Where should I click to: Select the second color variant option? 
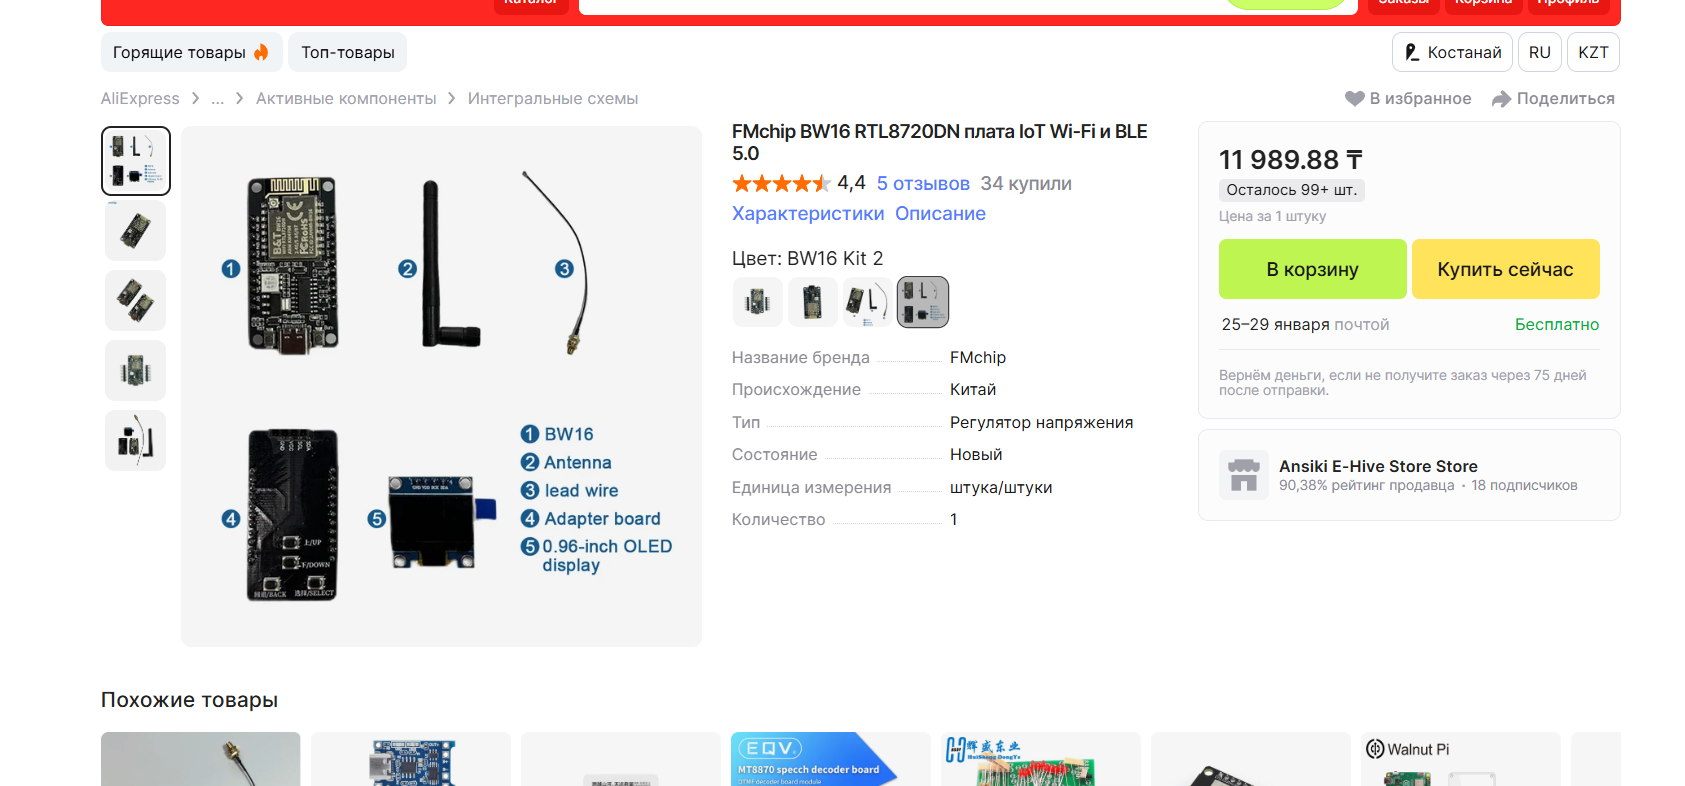point(812,302)
